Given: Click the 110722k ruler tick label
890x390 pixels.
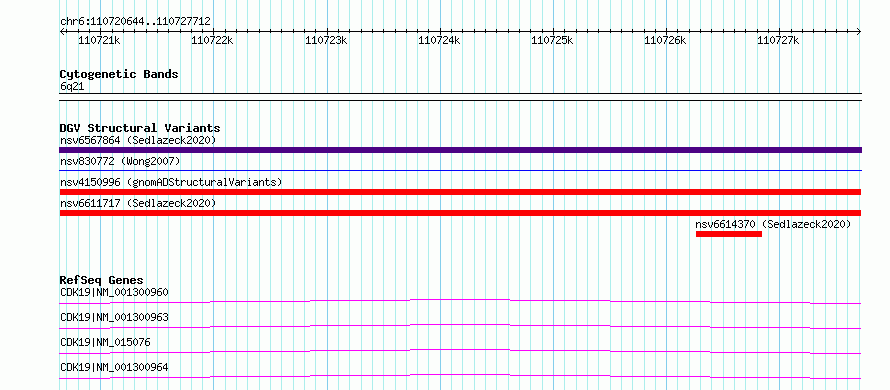Looking at the screenshot, I should click(x=212, y=41).
